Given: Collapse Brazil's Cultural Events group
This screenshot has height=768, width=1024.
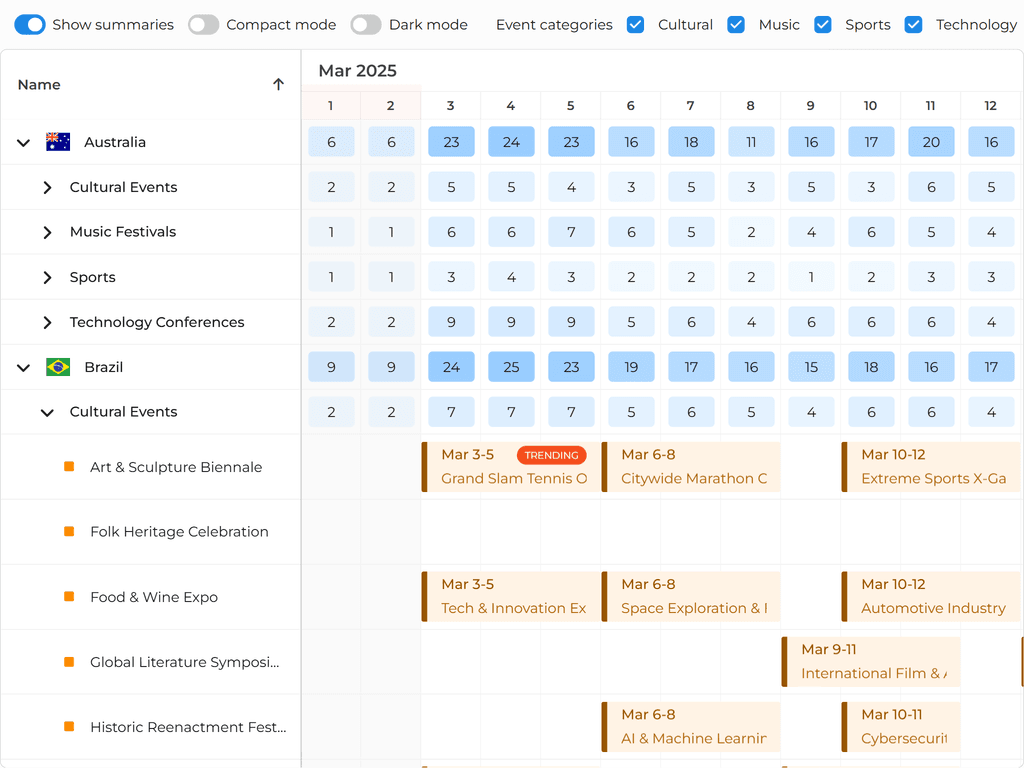Looking at the screenshot, I should 47,412.
